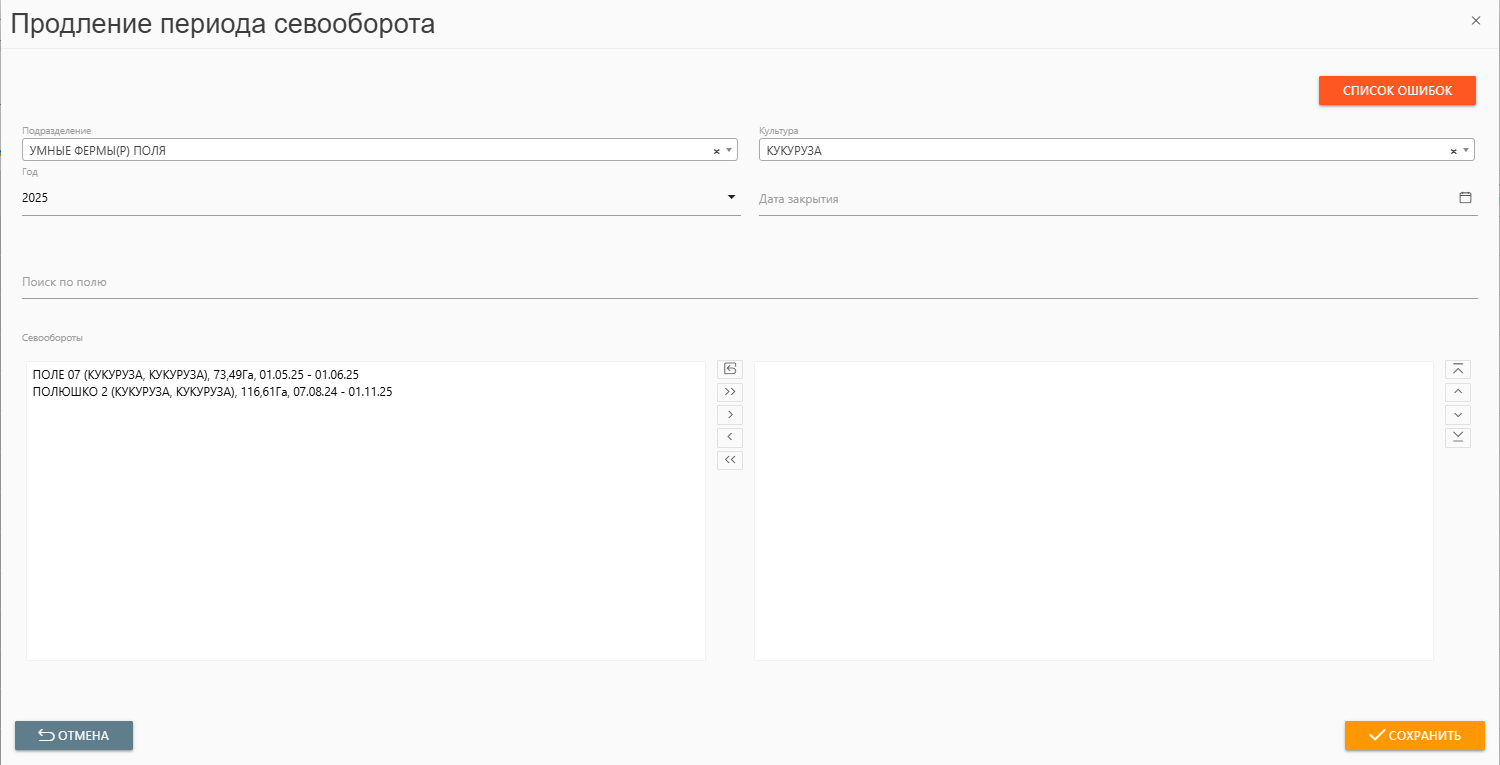The image size is (1500, 765).
Task: Move selected item down one position
Action: coord(1458,415)
